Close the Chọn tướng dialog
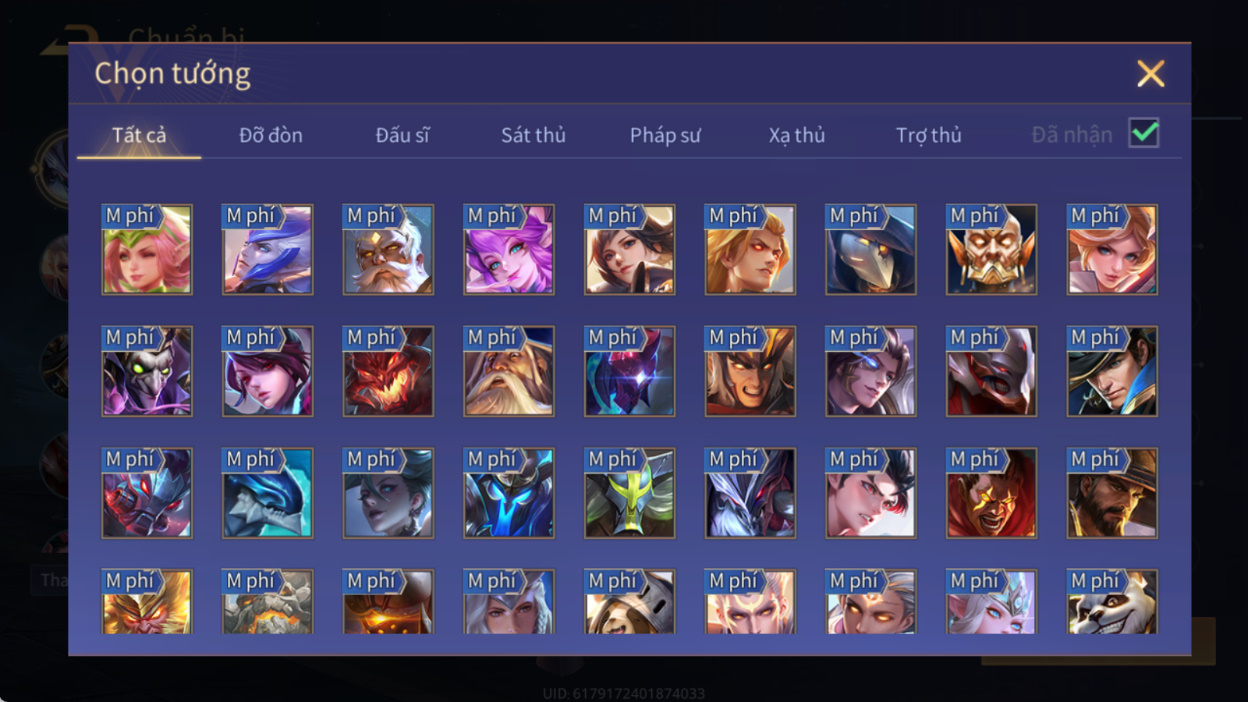The width and height of the screenshot is (1248, 702). pyautogui.click(x=1151, y=73)
